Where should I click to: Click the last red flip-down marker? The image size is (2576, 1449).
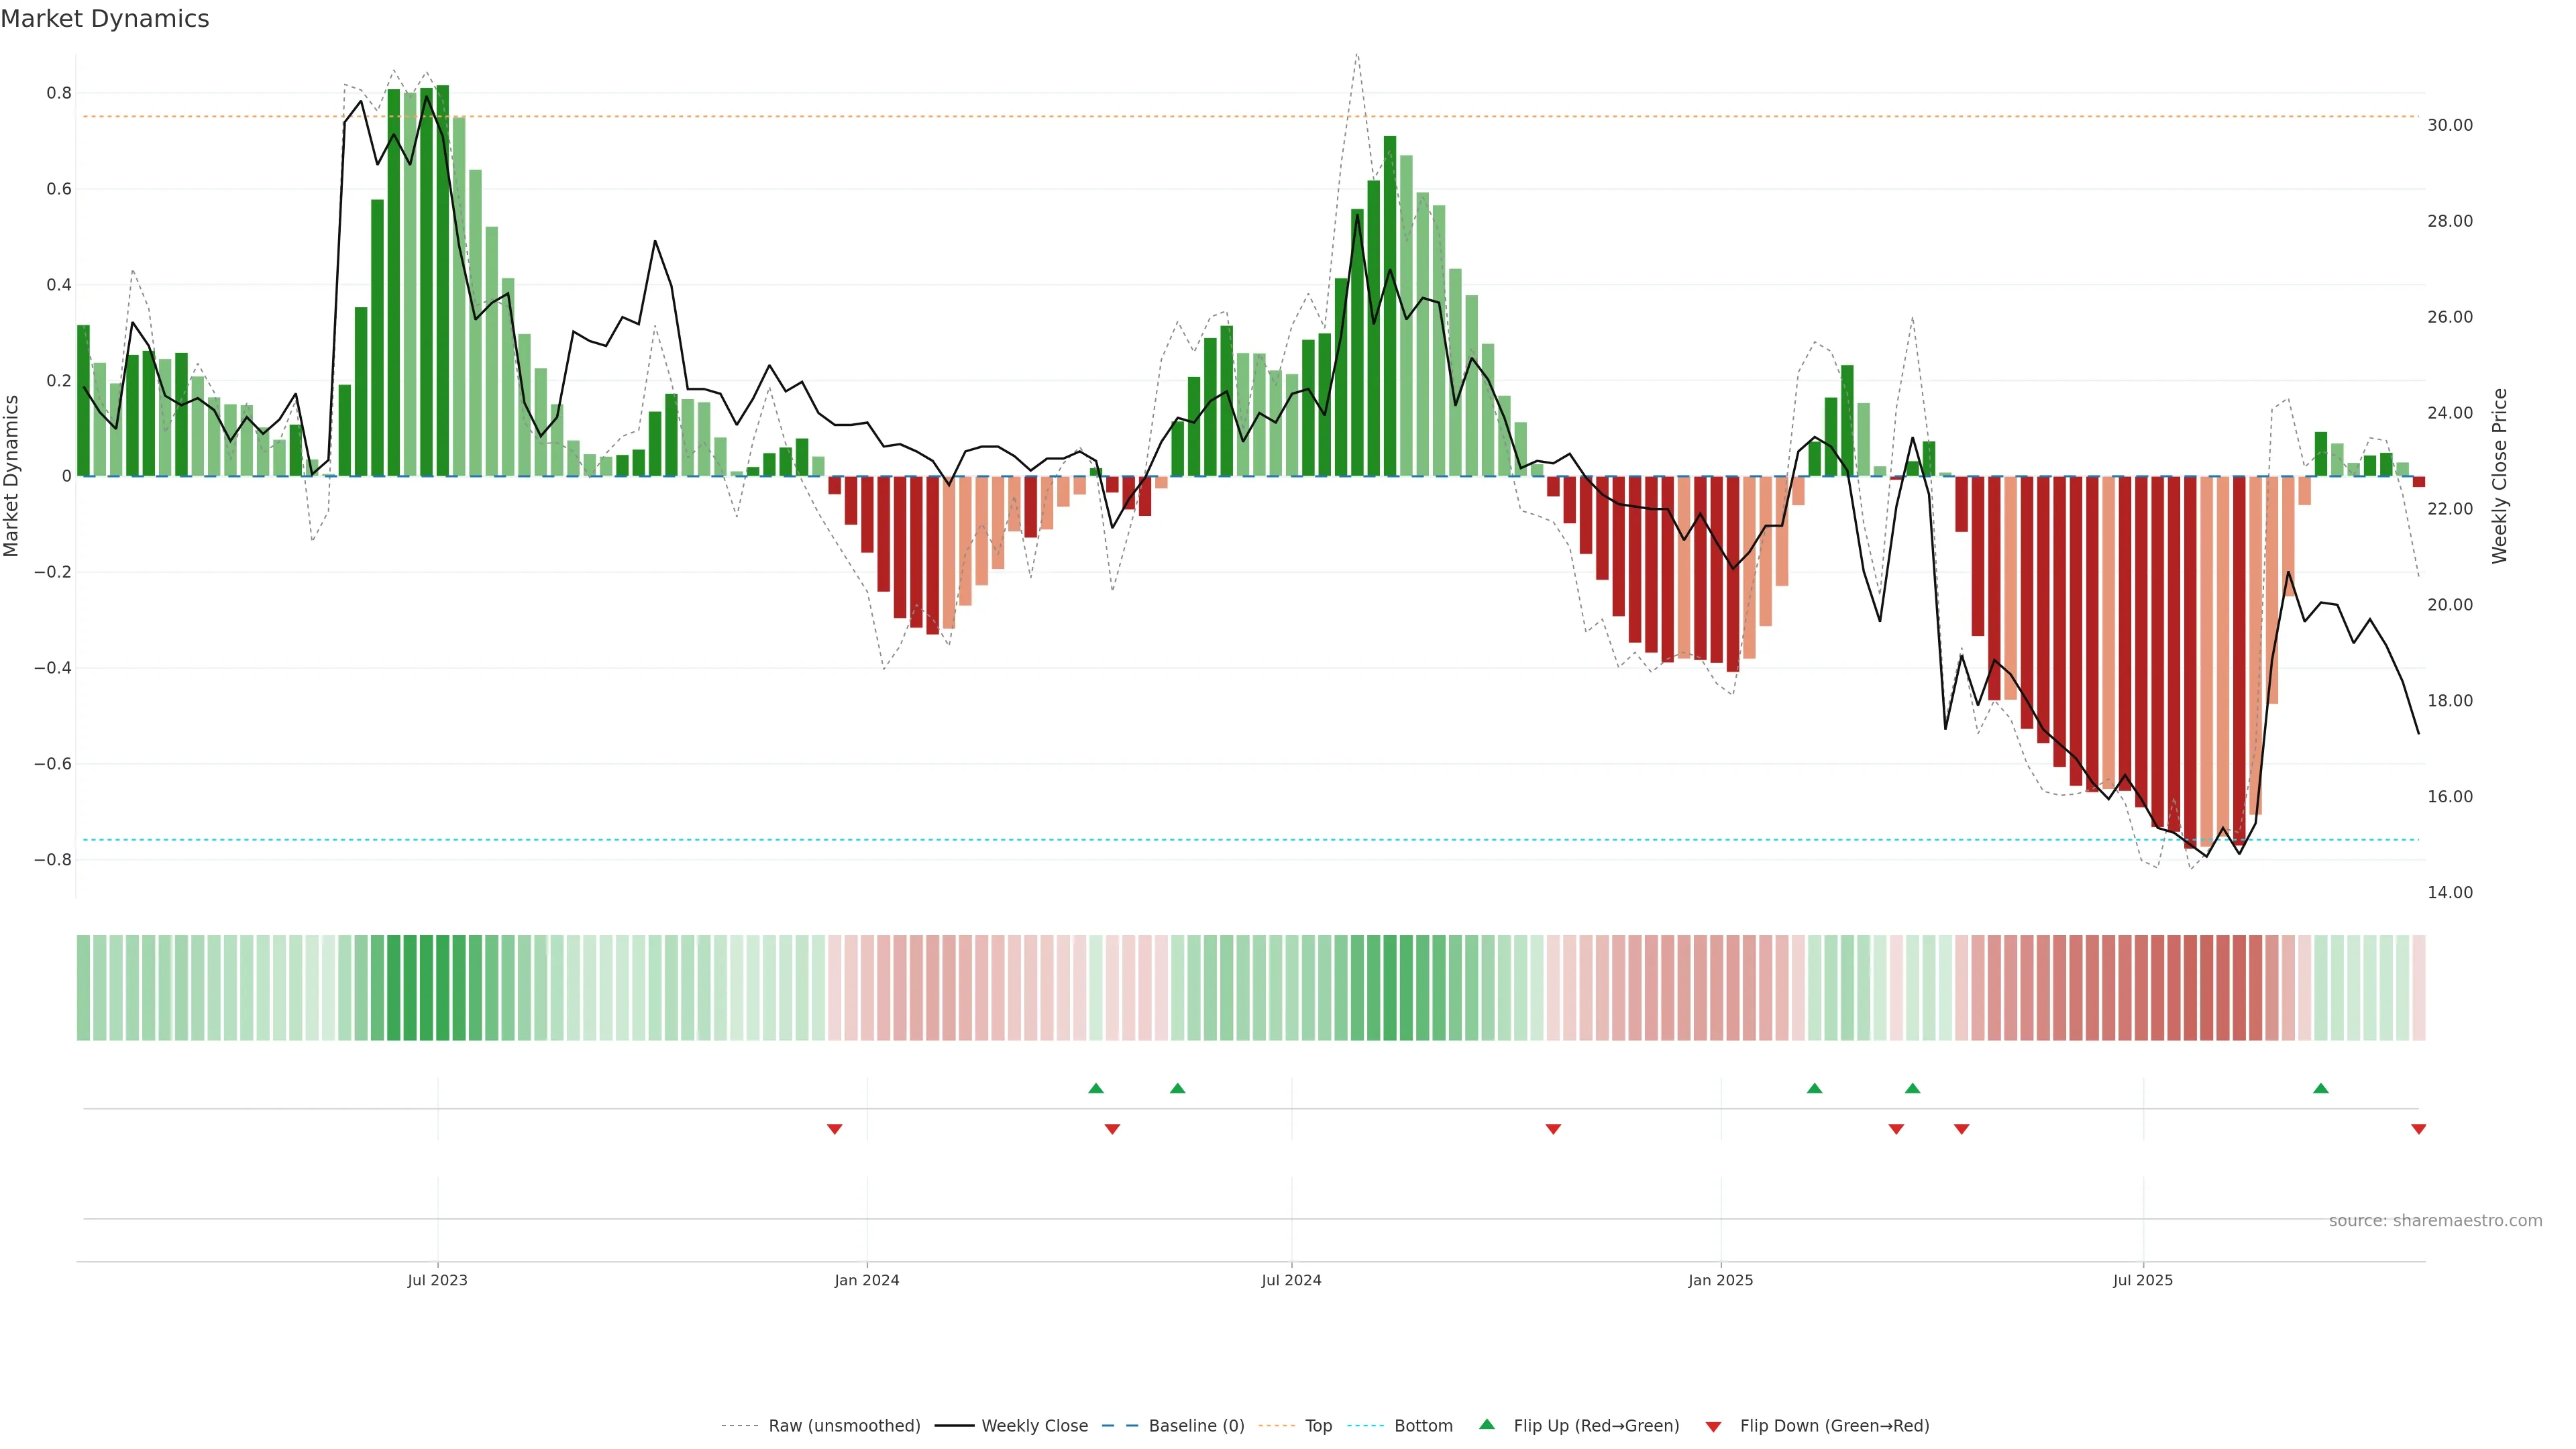2418,1129
